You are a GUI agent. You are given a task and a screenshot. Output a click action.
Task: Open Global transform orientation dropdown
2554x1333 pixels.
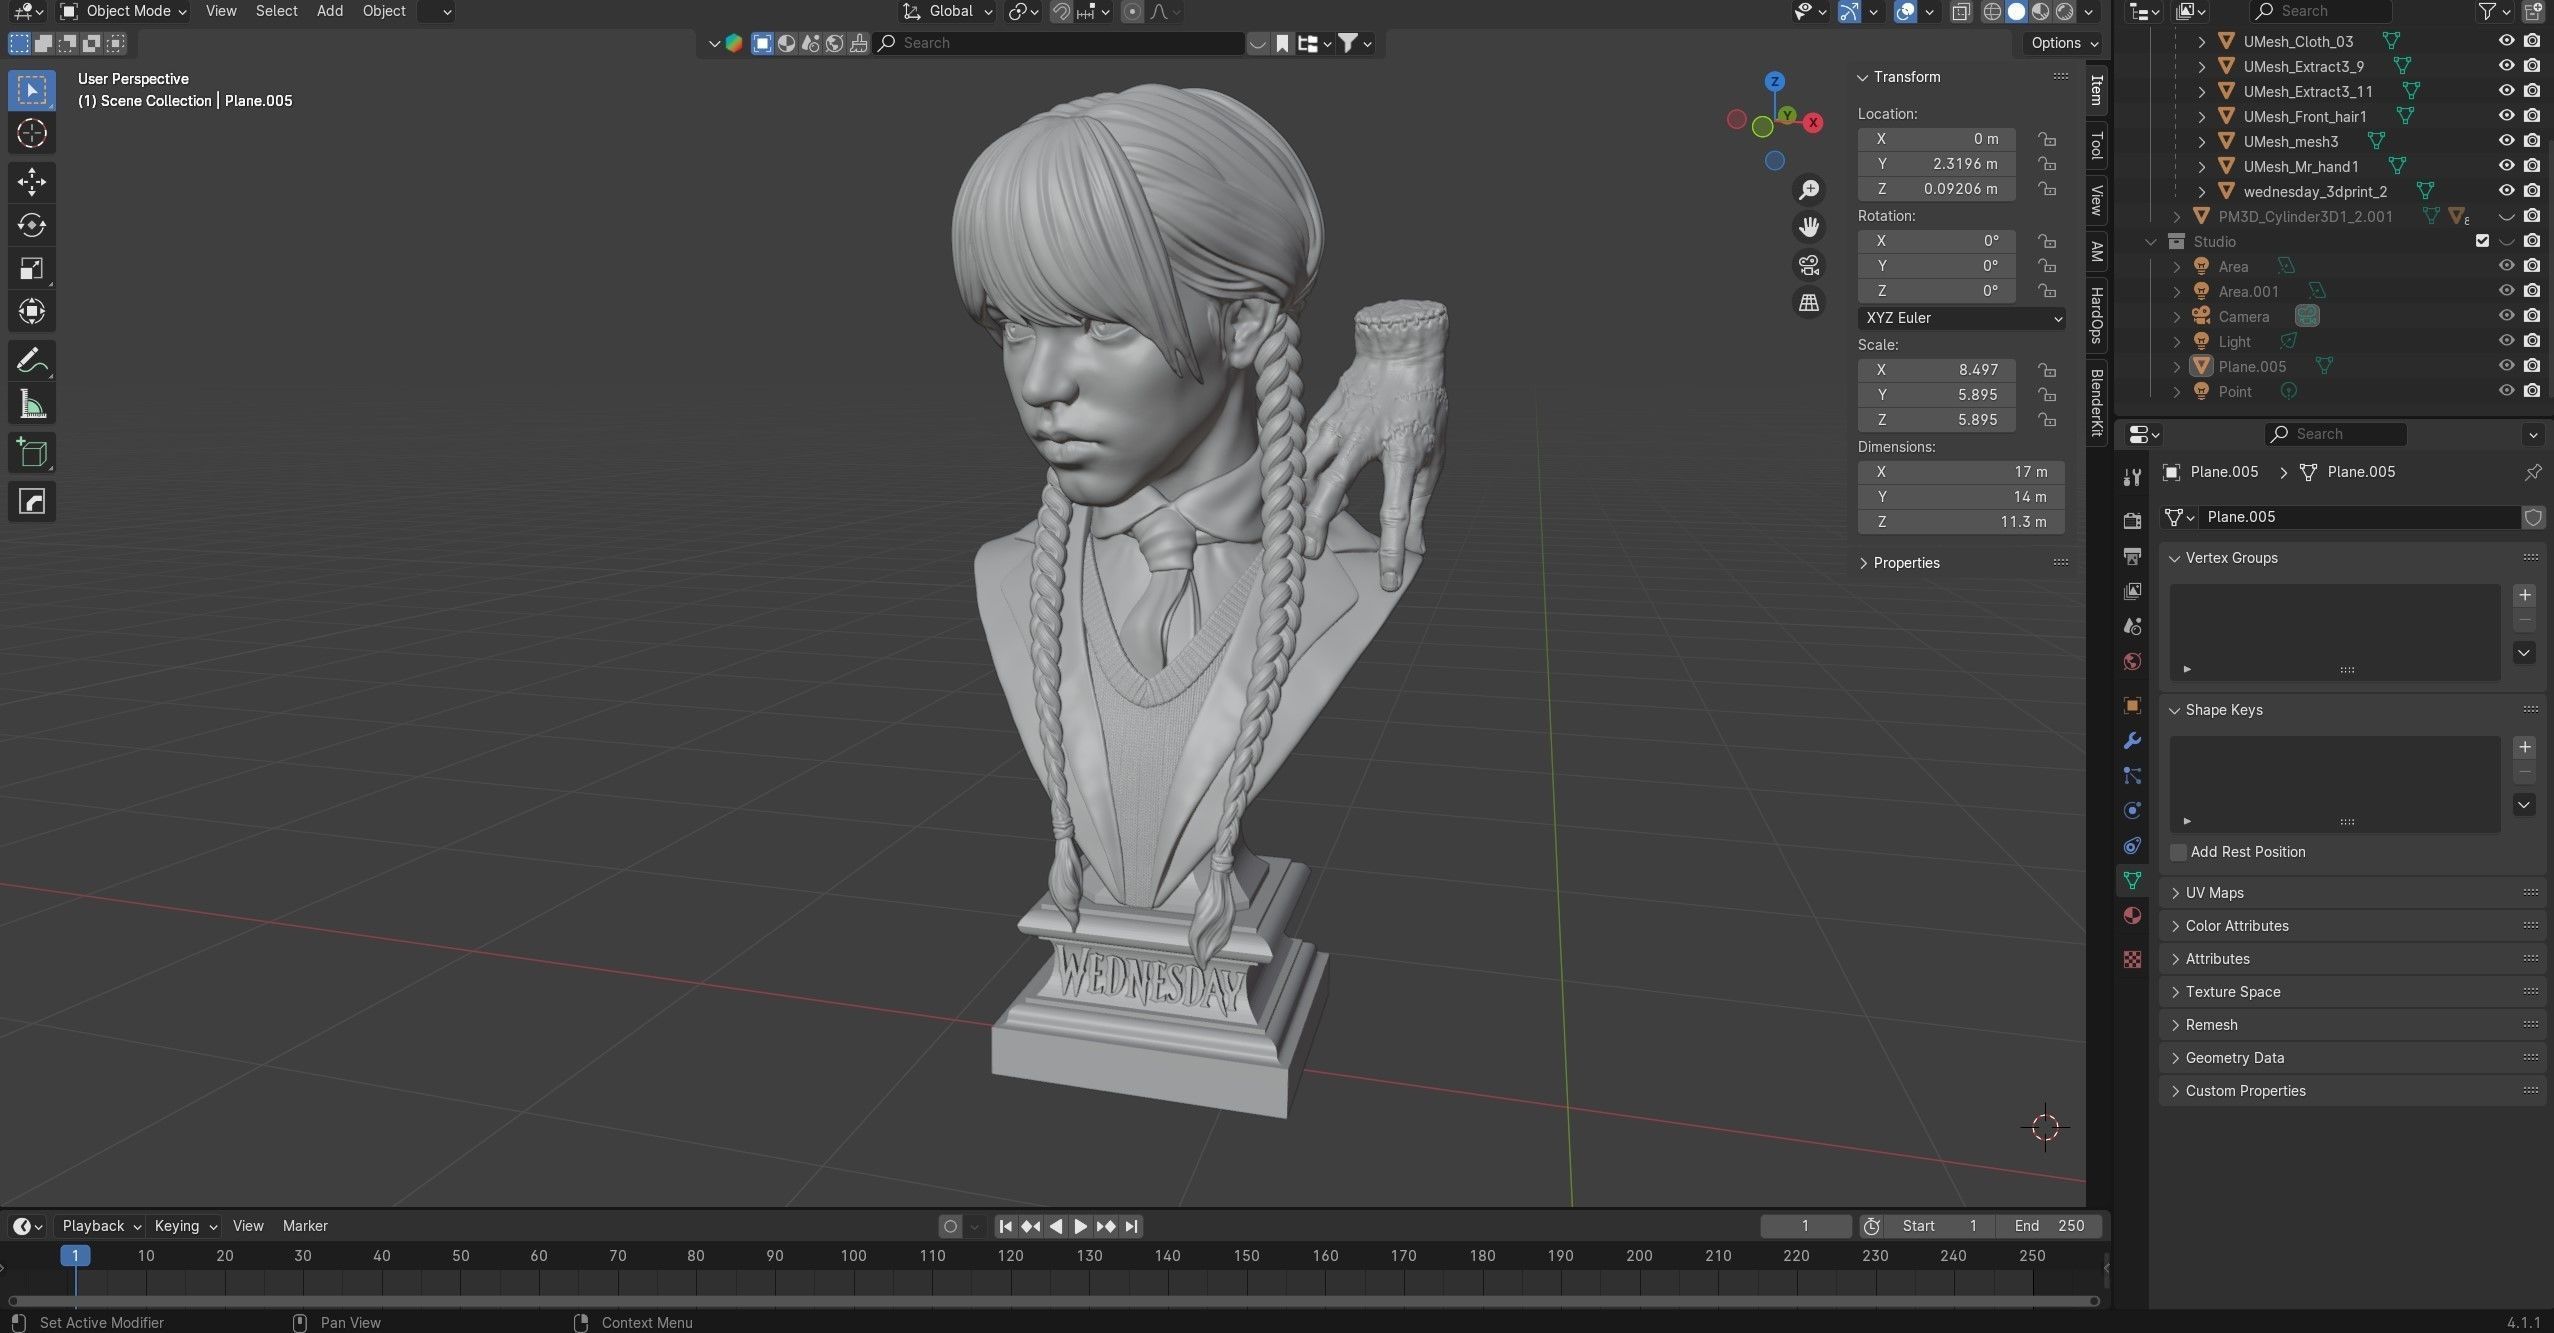pyautogui.click(x=948, y=11)
